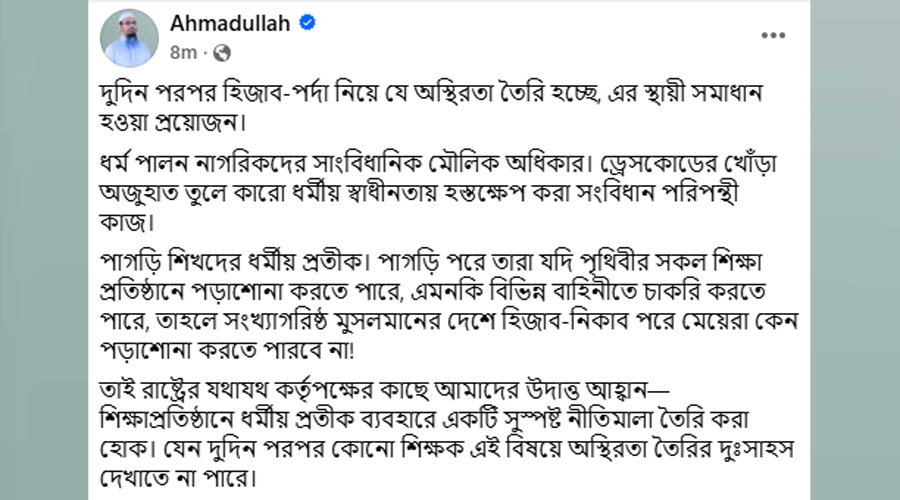This screenshot has height=500, width=900.
Task: Click the gray margin left of post
Action: point(44,250)
